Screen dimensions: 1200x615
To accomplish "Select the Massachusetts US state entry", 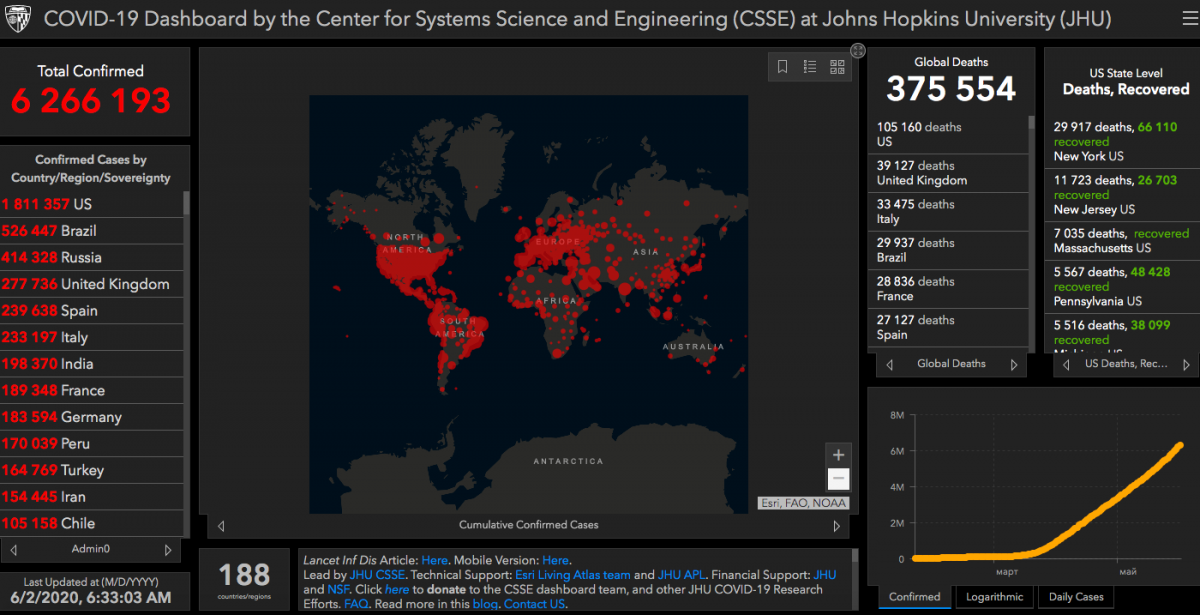I will tap(1122, 241).
